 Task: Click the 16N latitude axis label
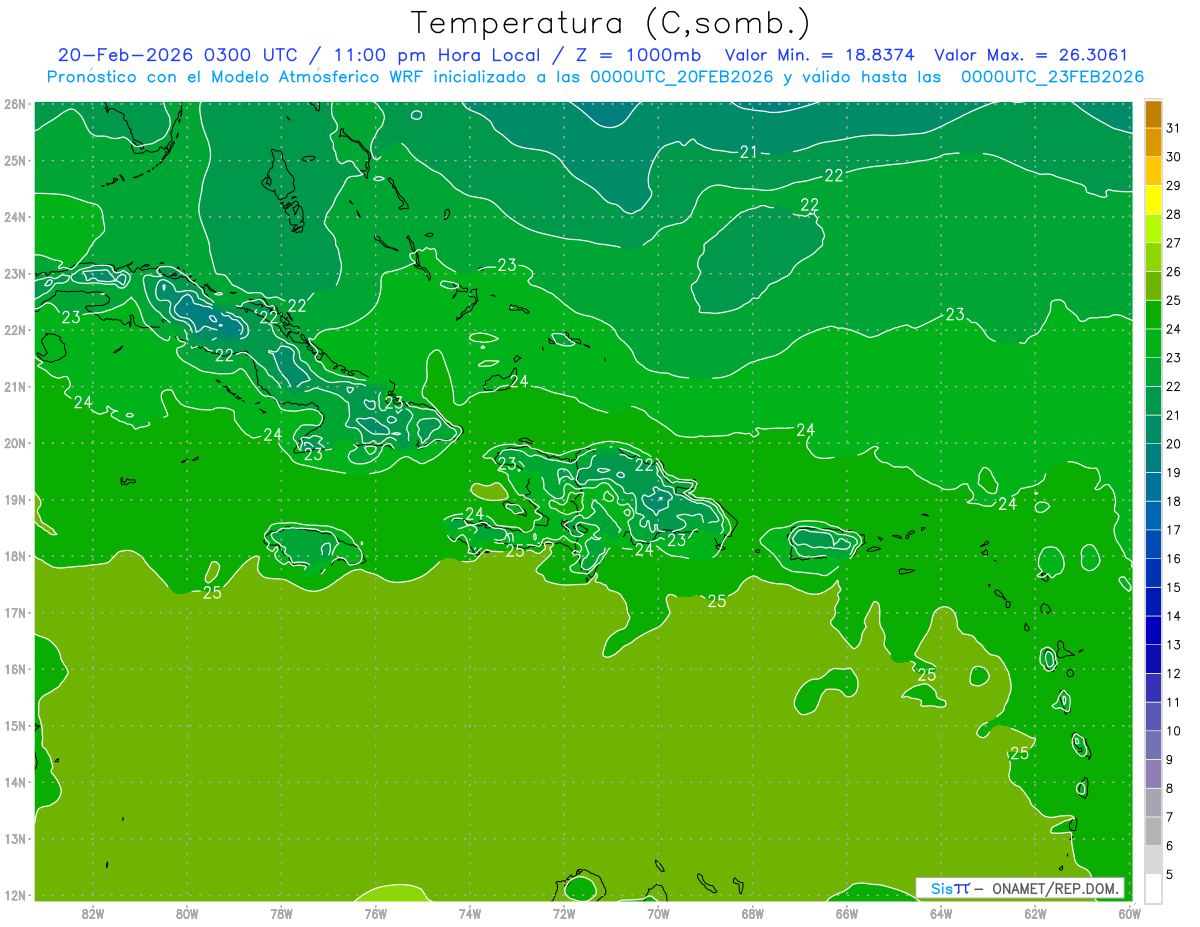[x=14, y=669]
